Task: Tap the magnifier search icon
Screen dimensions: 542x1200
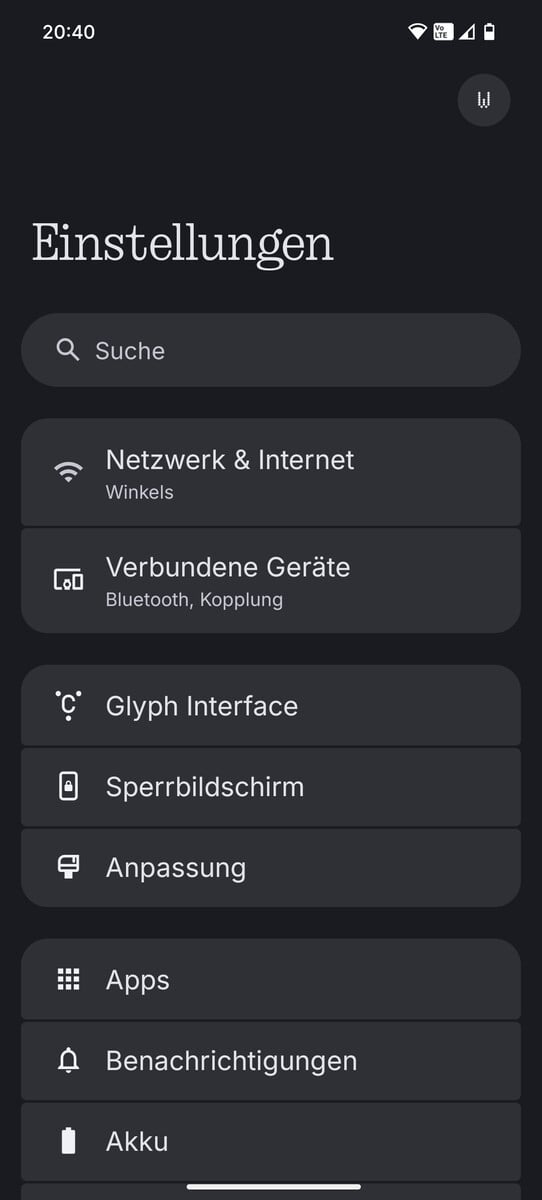Action: click(x=68, y=350)
